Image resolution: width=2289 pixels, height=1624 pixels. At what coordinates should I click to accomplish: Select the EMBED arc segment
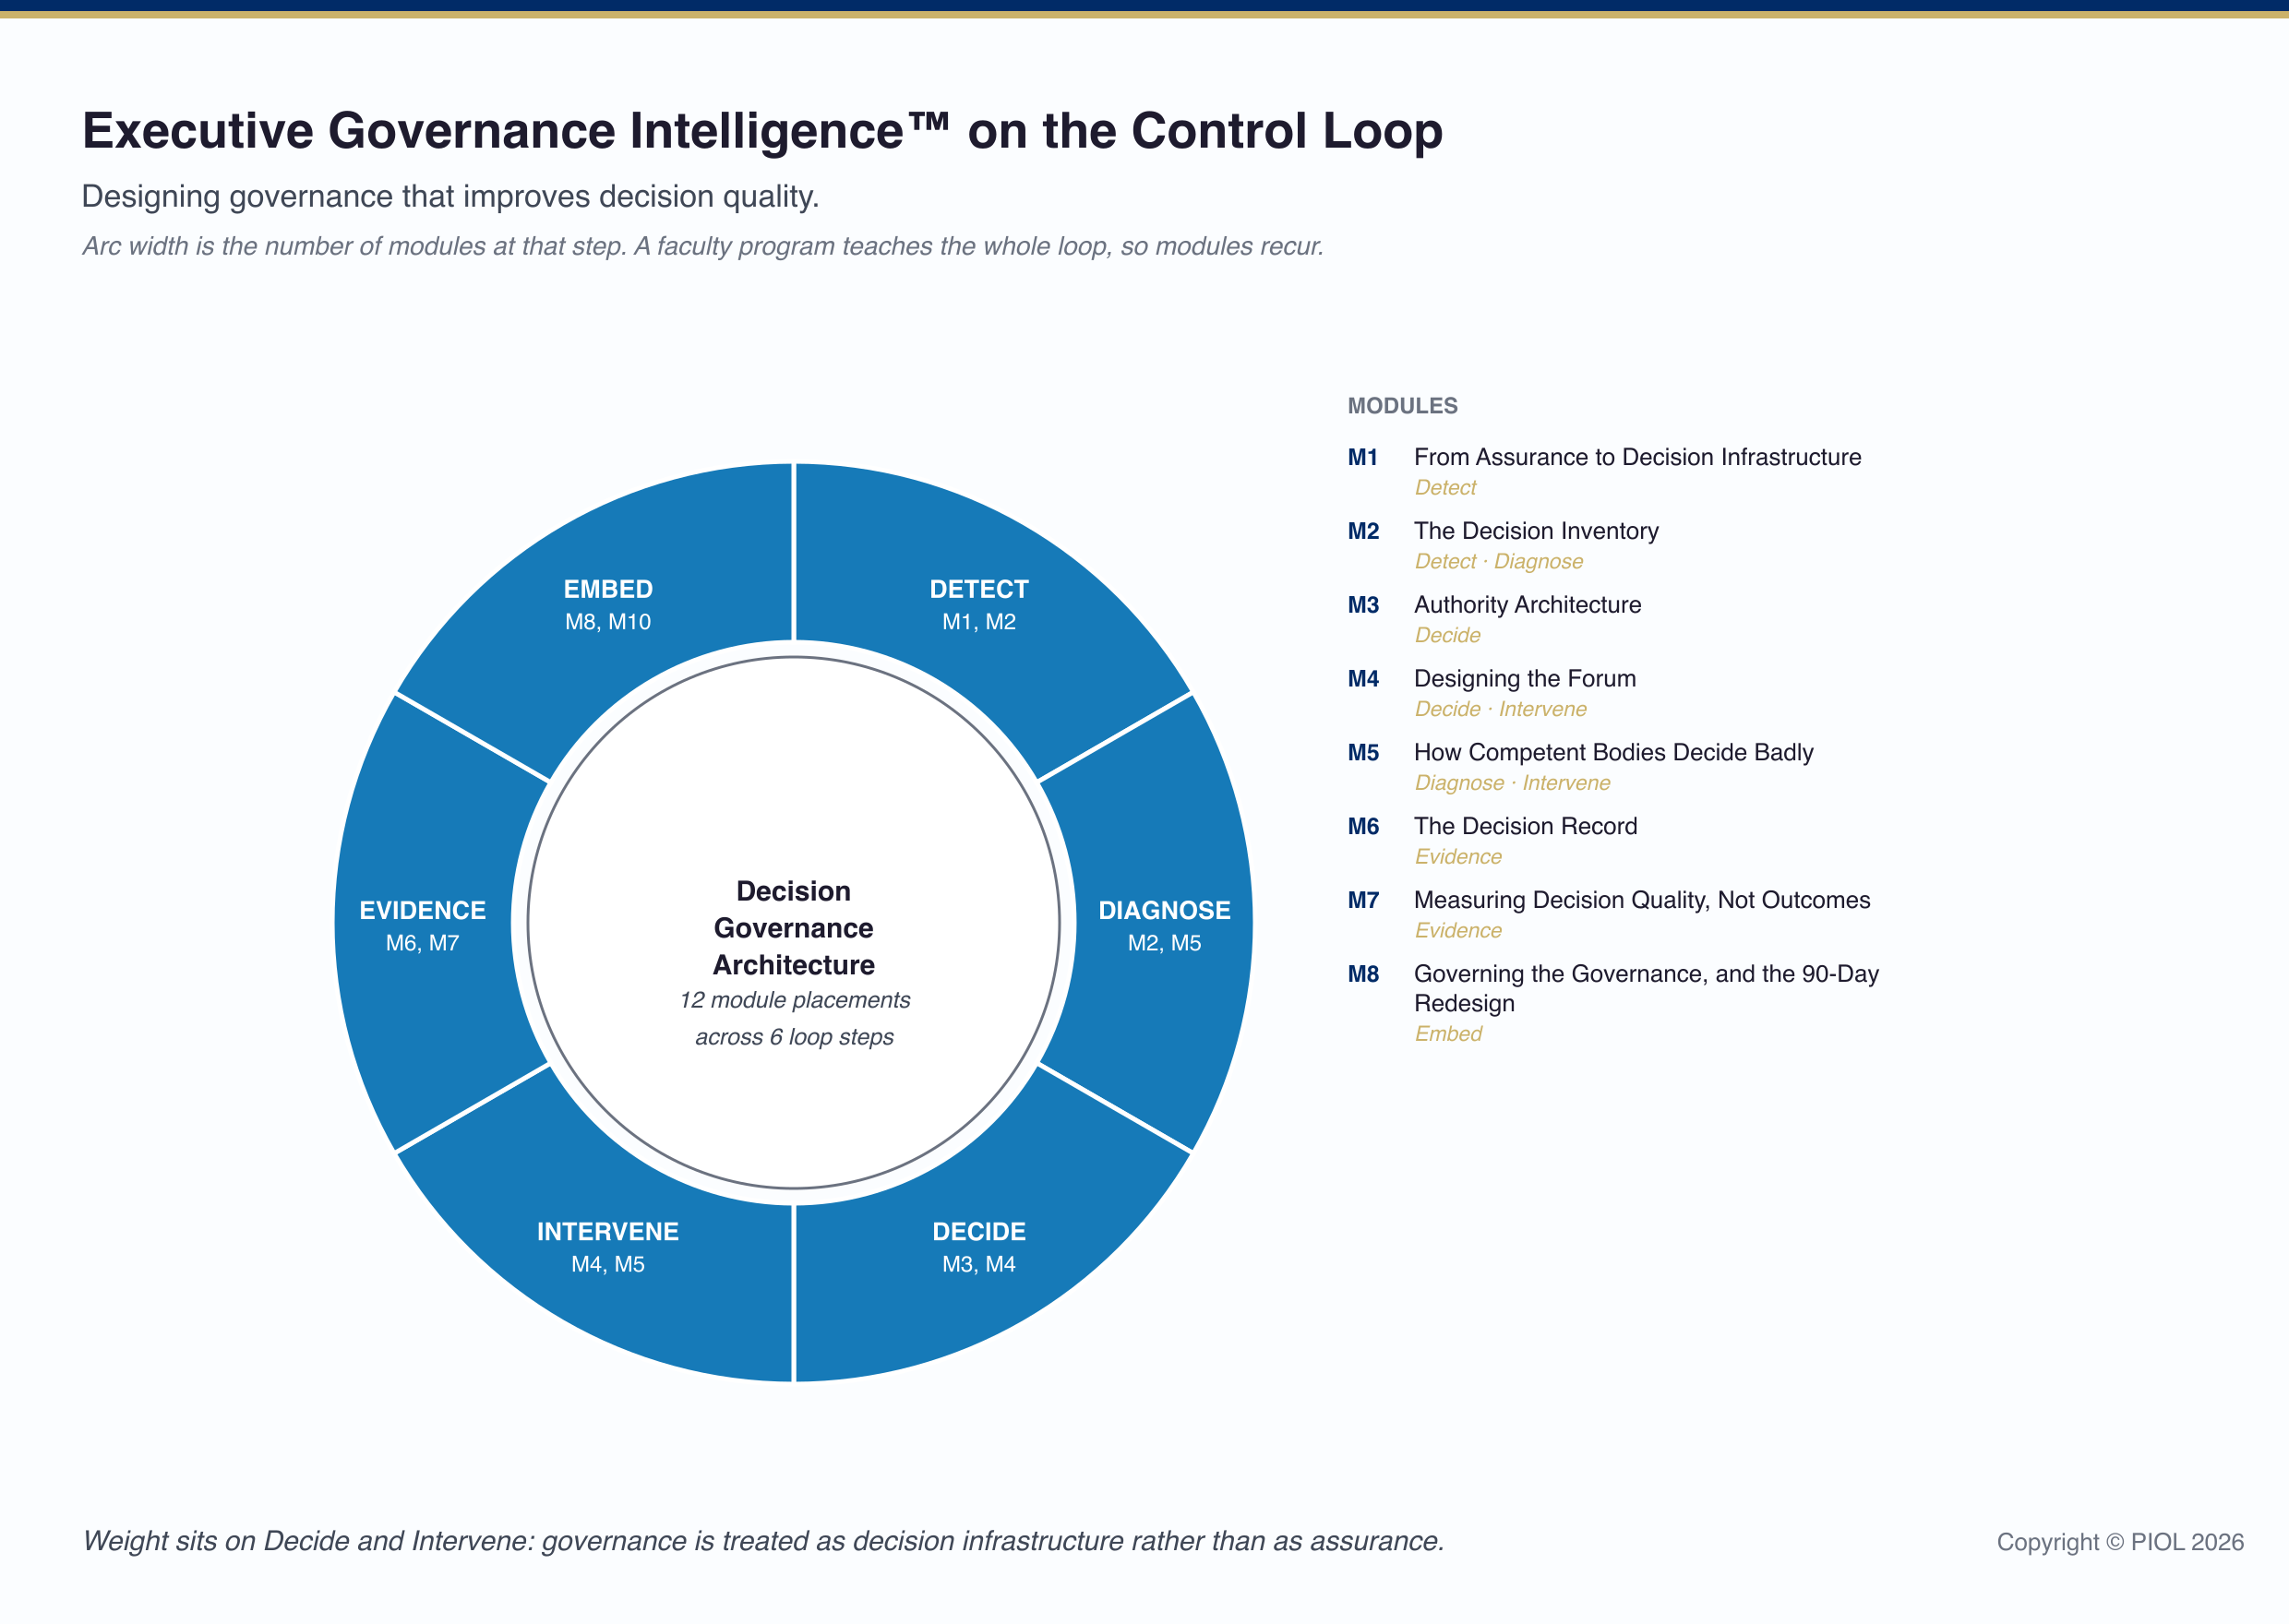(608, 604)
